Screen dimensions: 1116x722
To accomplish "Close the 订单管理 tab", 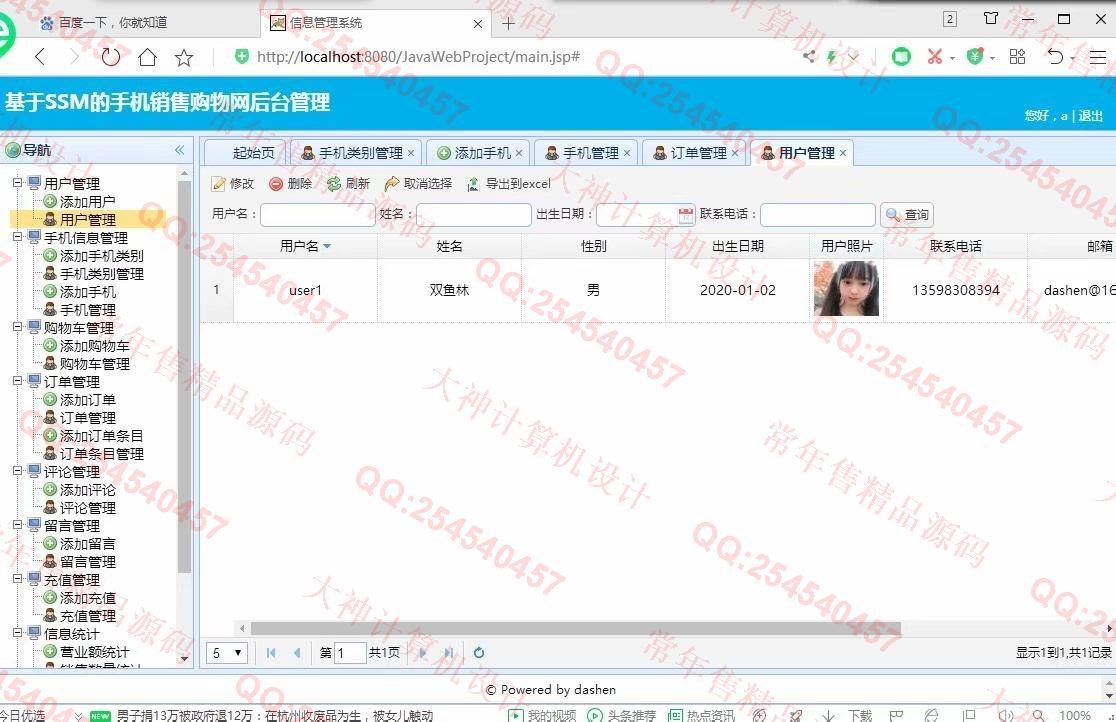I will 735,153.
